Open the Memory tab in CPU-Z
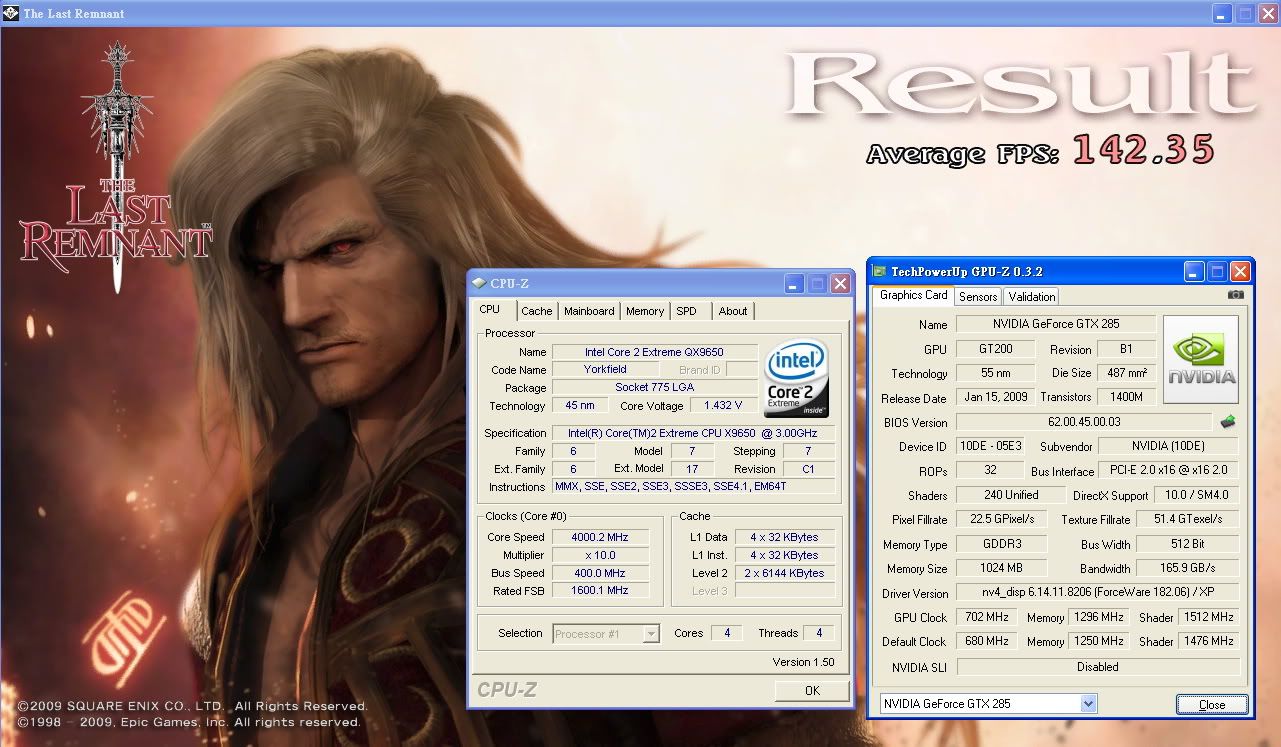This screenshot has height=747, width=1281. click(x=645, y=311)
